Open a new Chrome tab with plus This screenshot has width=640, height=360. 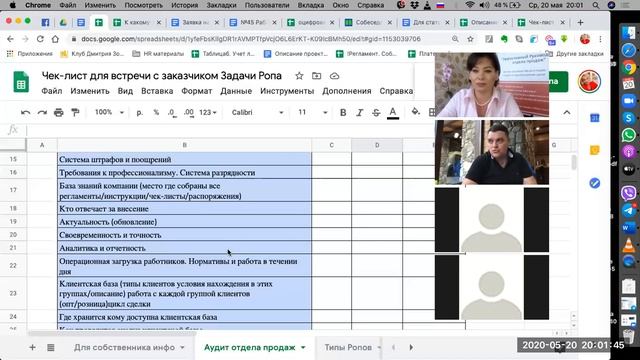(x=580, y=22)
